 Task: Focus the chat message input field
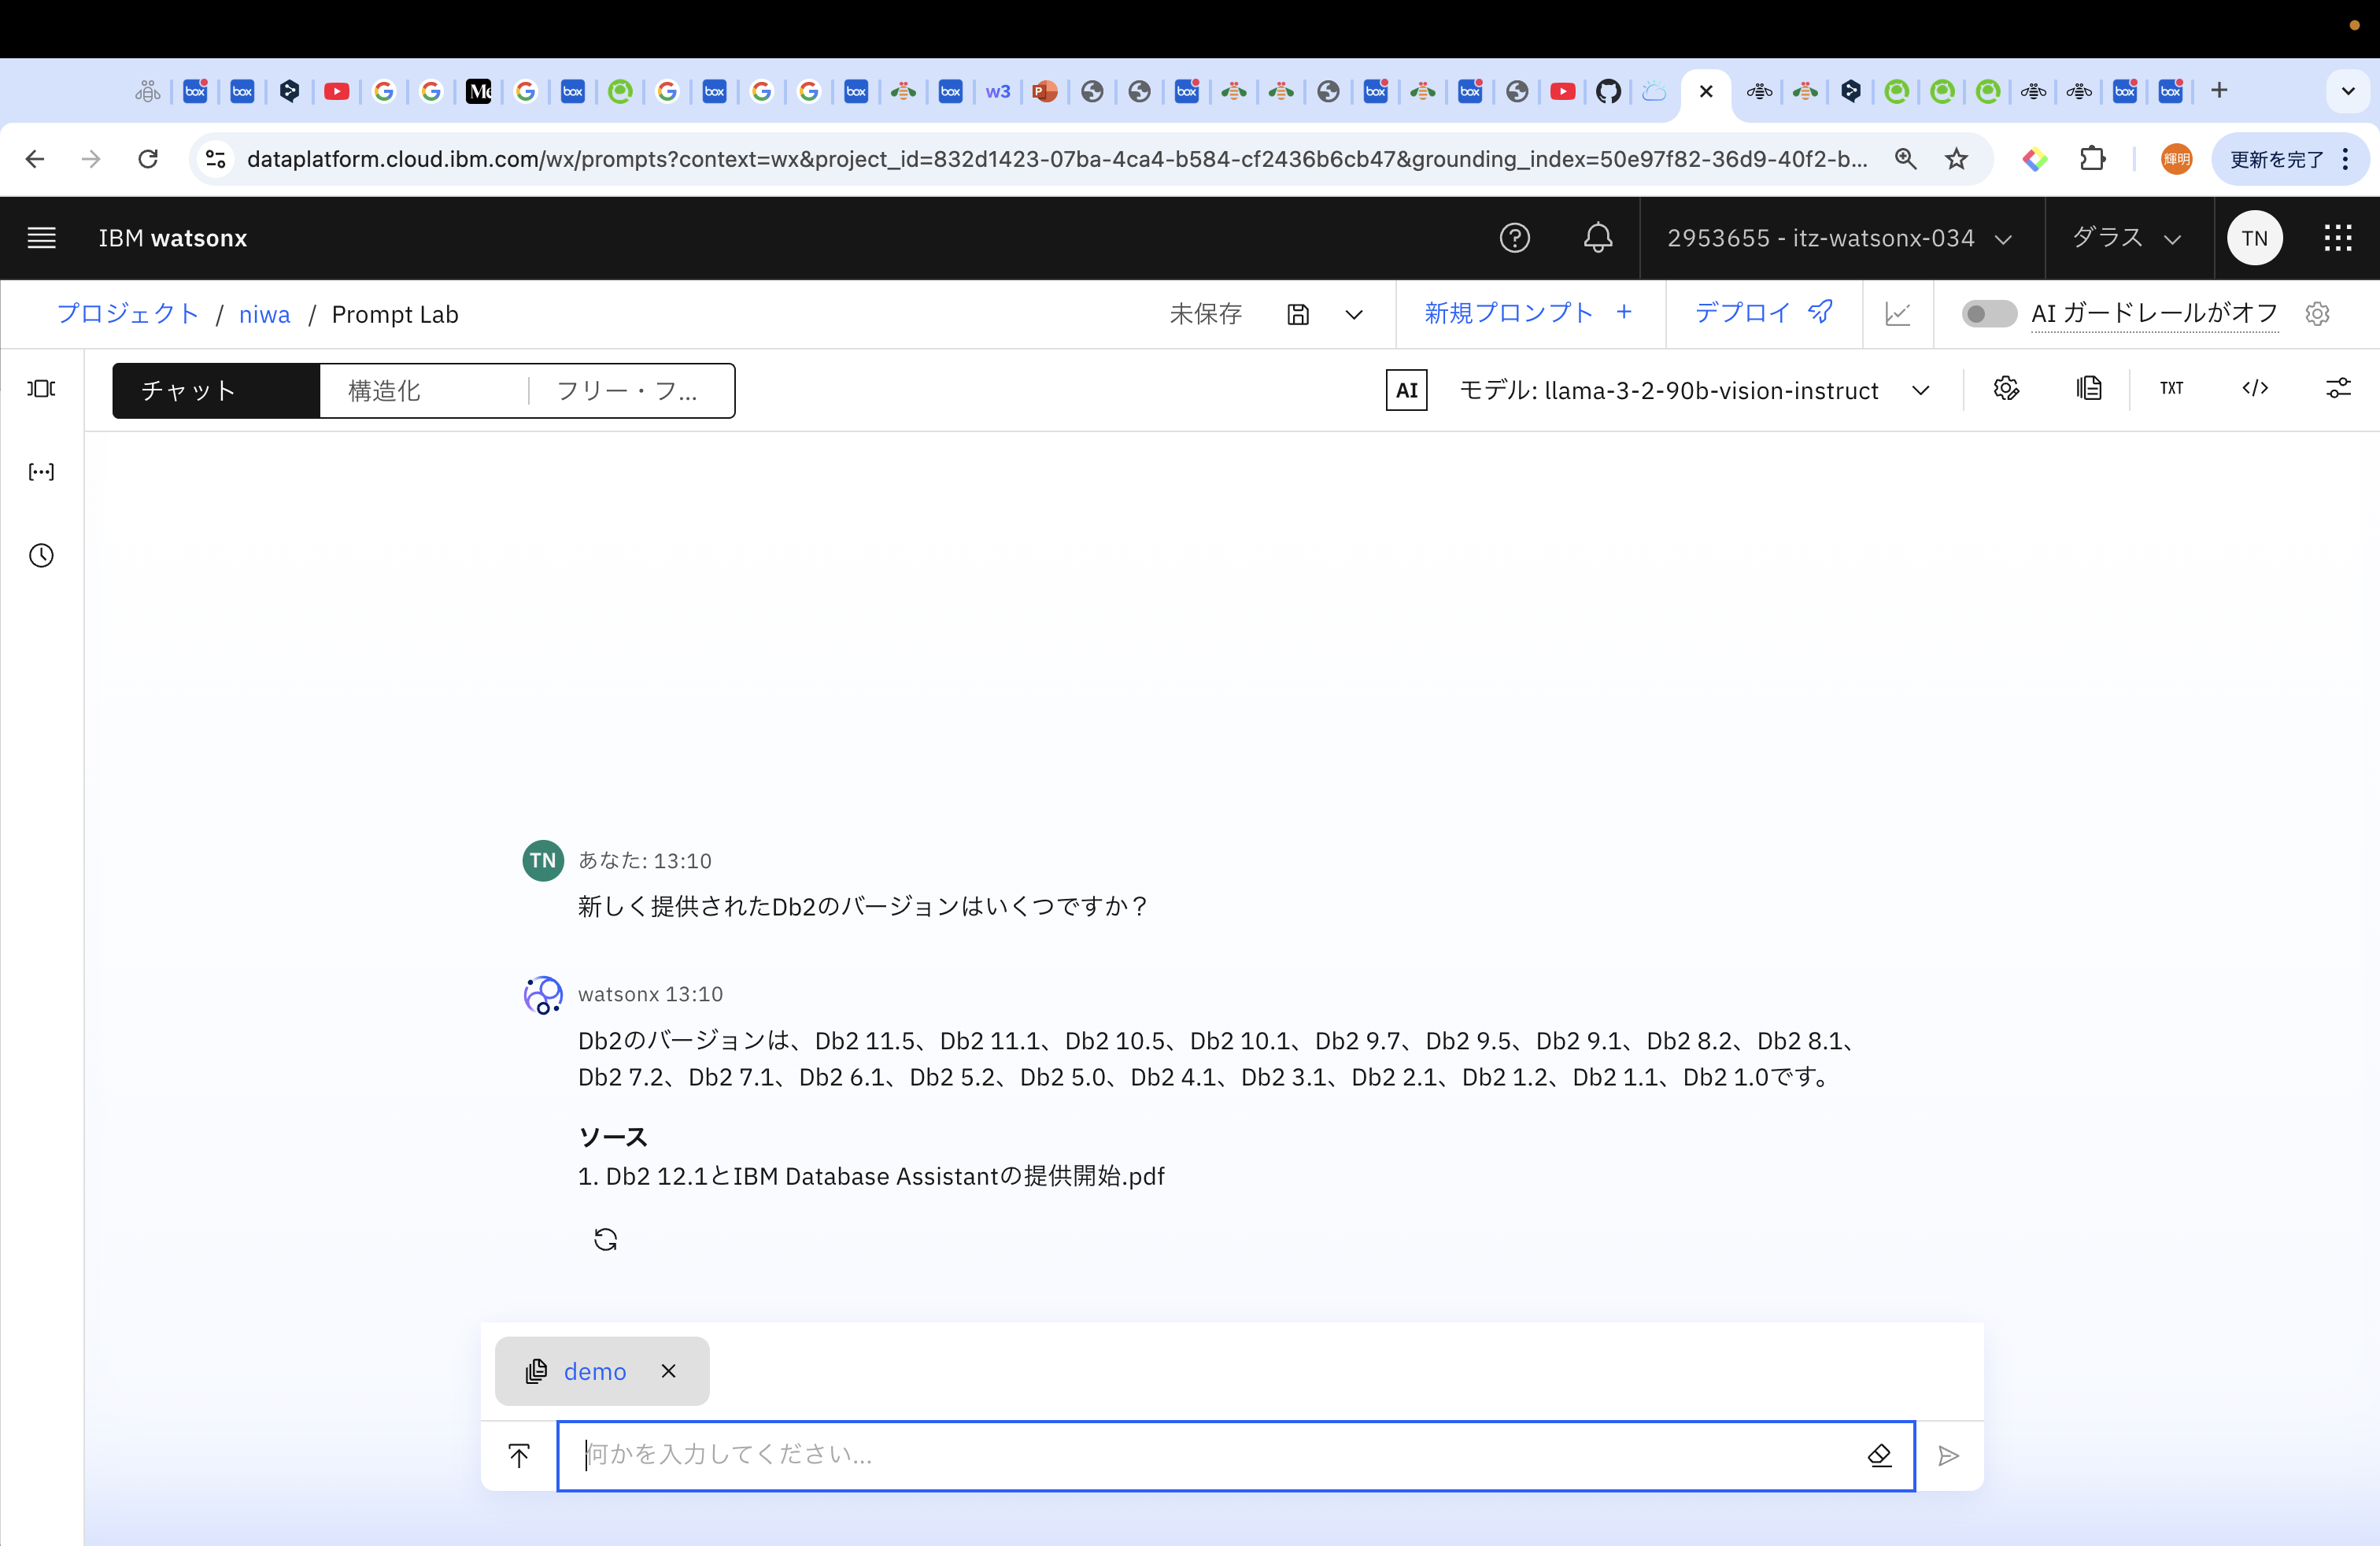point(1200,1455)
